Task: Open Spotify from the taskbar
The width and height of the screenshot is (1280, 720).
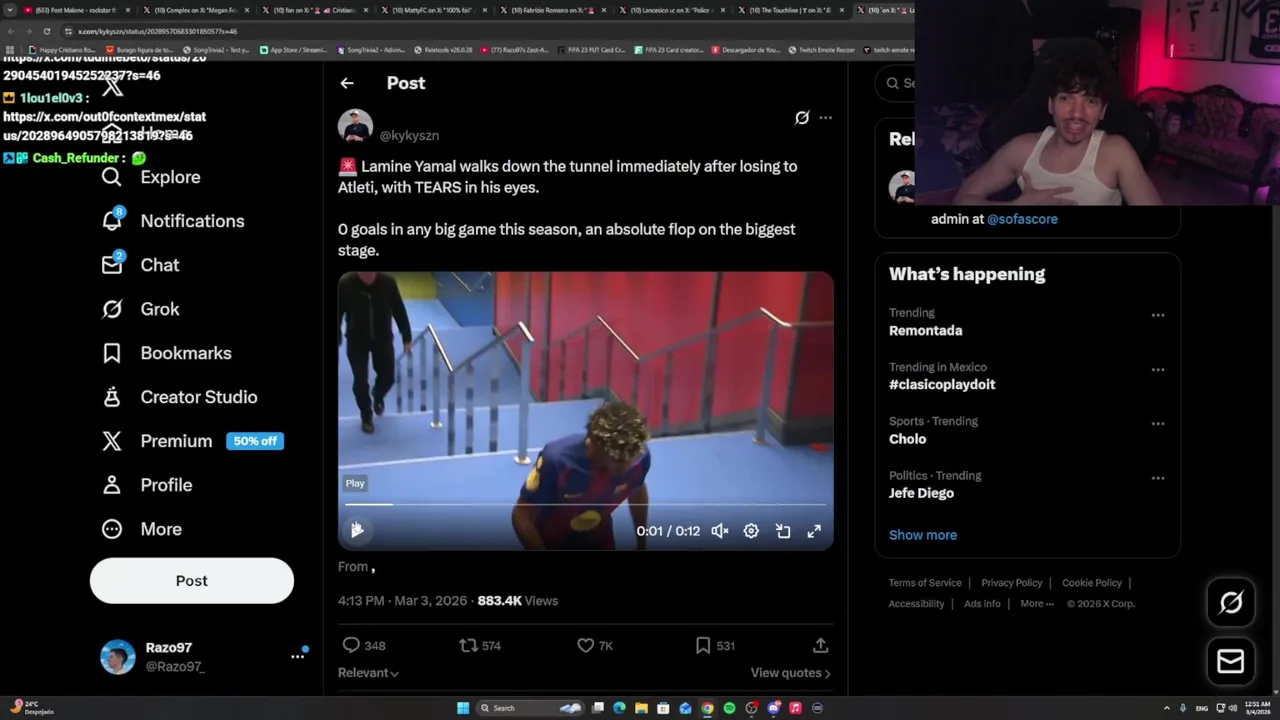Action: click(x=729, y=708)
